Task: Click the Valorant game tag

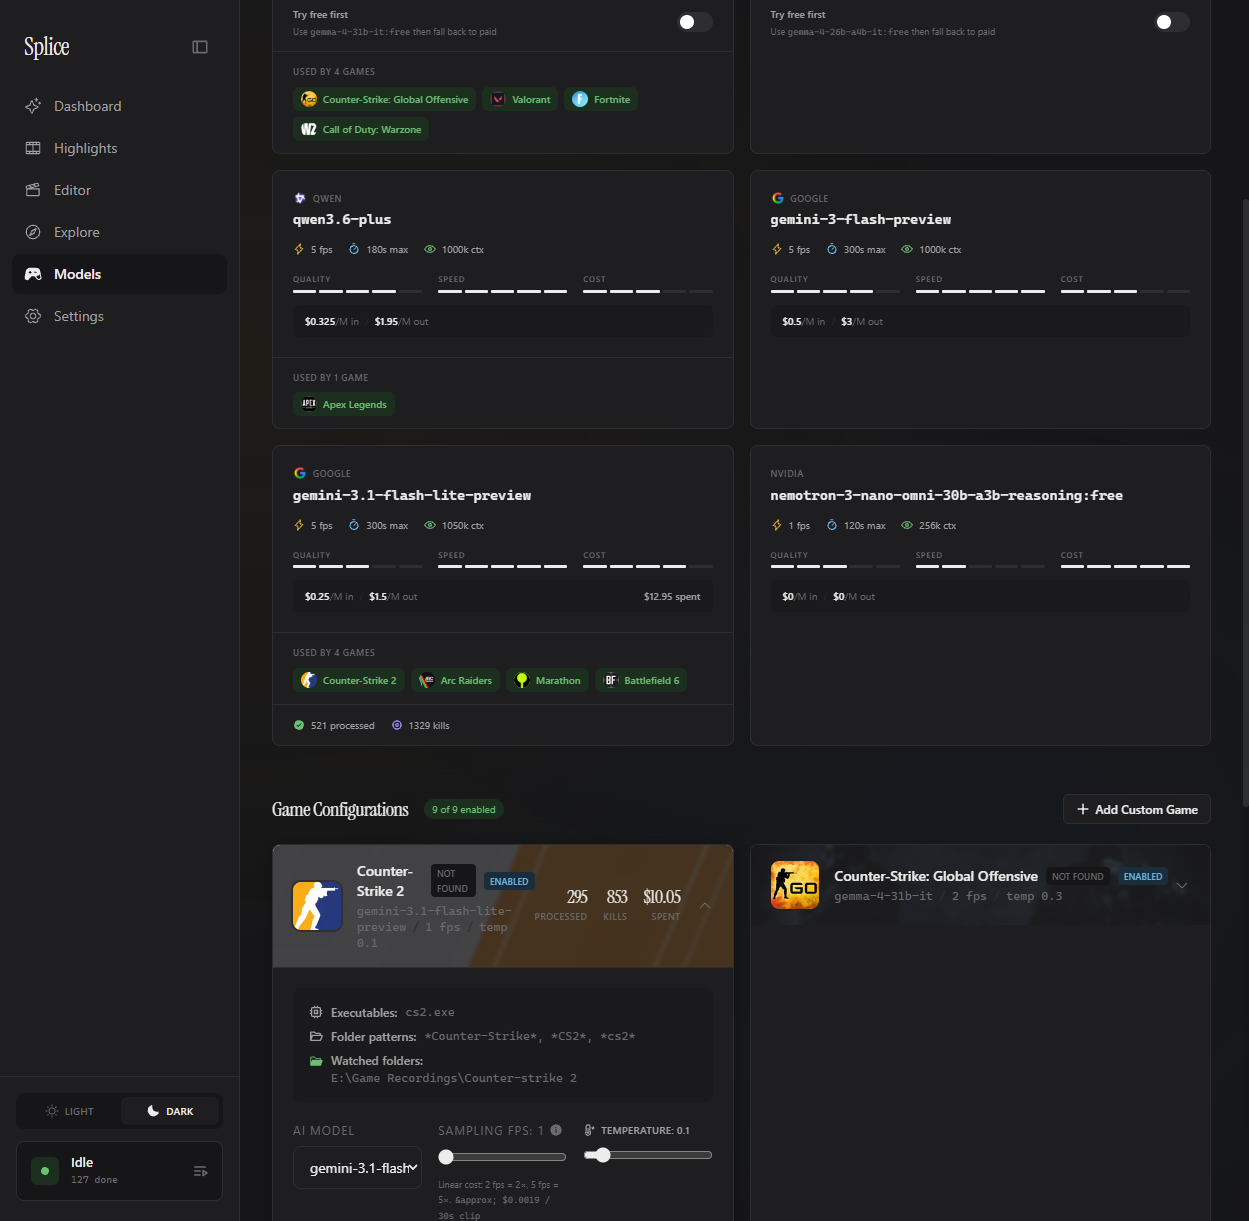Action: click(520, 99)
